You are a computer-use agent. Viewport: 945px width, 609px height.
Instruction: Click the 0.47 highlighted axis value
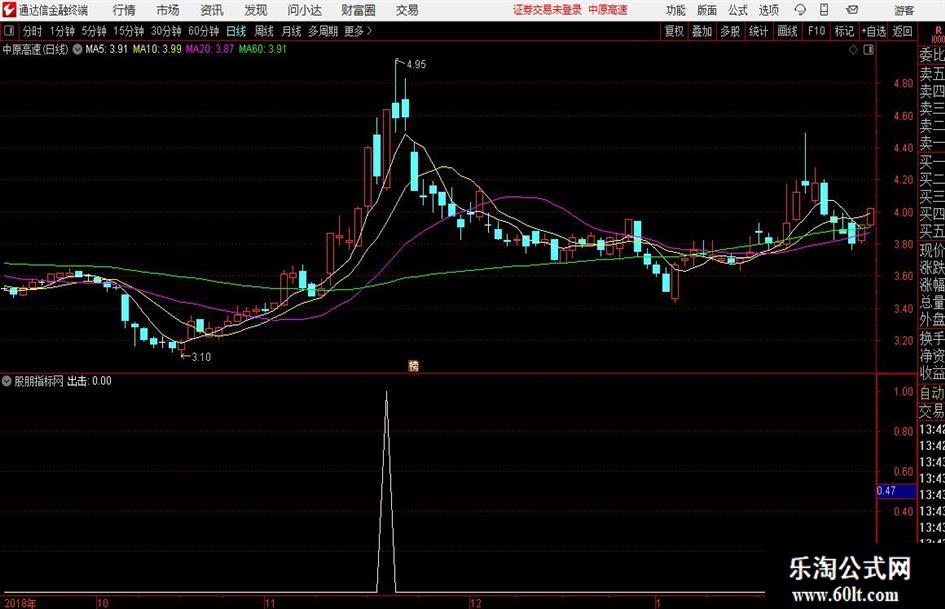[896, 491]
